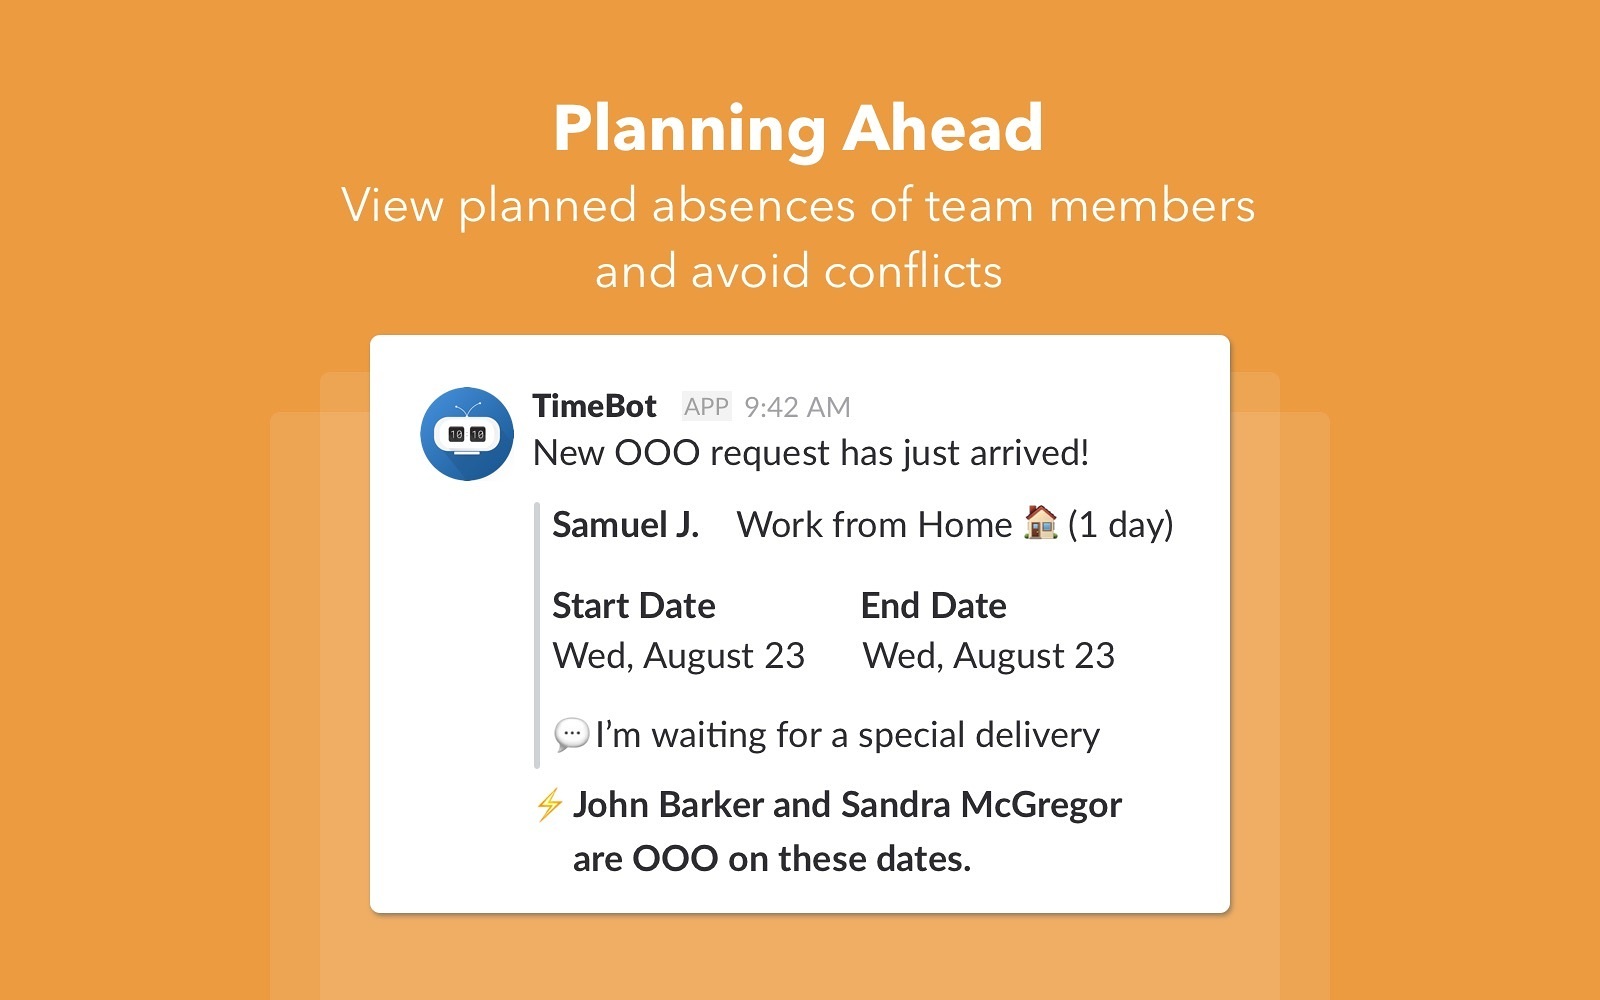
Task: Click the 'are OOO on these dates' line
Action: tap(771, 858)
